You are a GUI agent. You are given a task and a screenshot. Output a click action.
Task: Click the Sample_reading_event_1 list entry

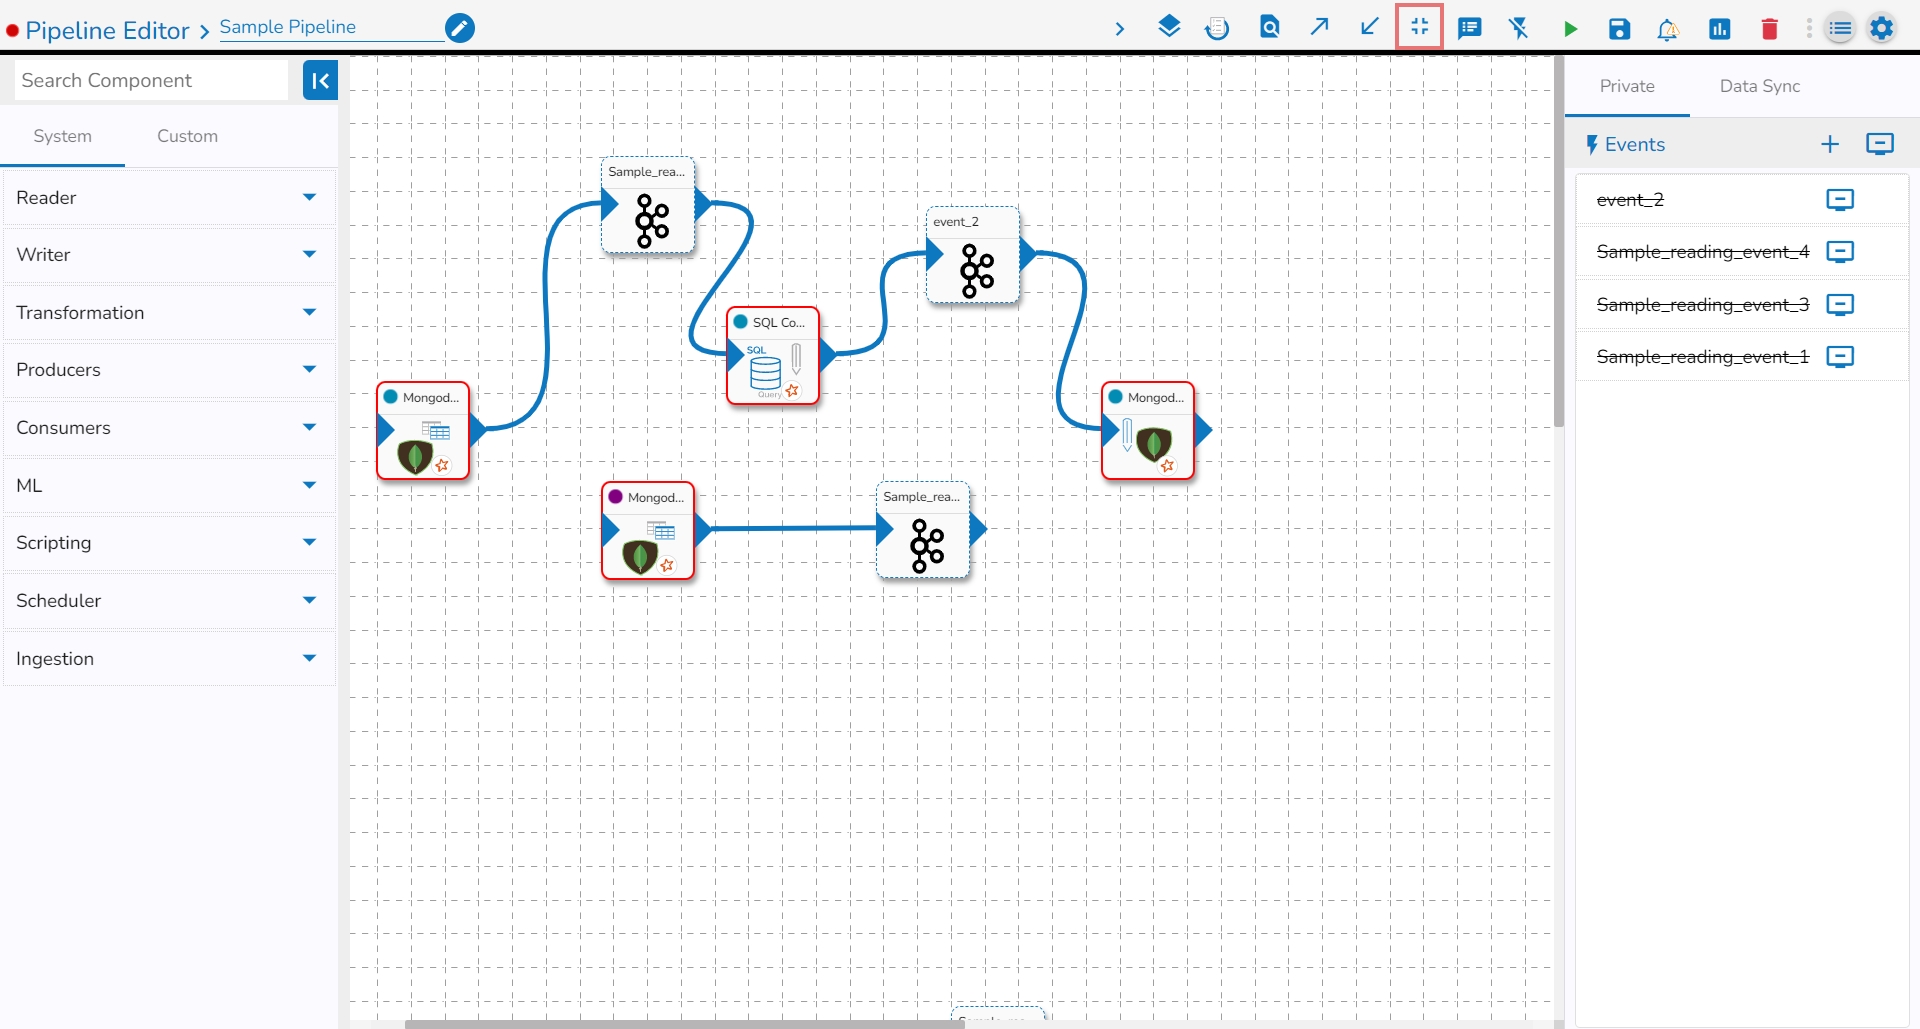pyautogui.click(x=1702, y=357)
